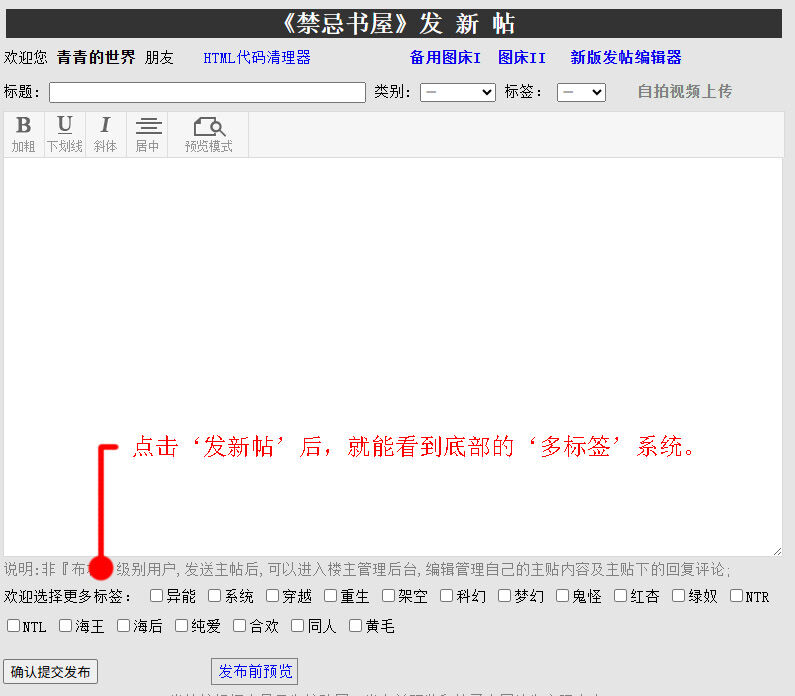The height and width of the screenshot is (696, 795).
Task: Go to 备用图床I link
Action: (x=445, y=58)
